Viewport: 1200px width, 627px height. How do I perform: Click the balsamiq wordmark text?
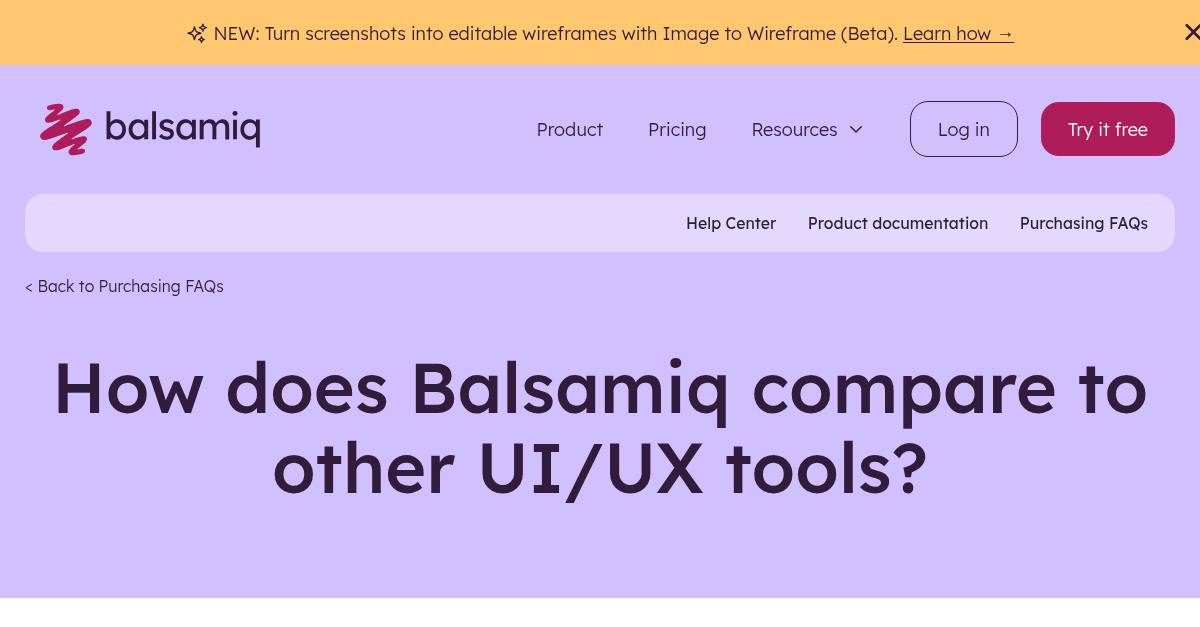point(184,128)
